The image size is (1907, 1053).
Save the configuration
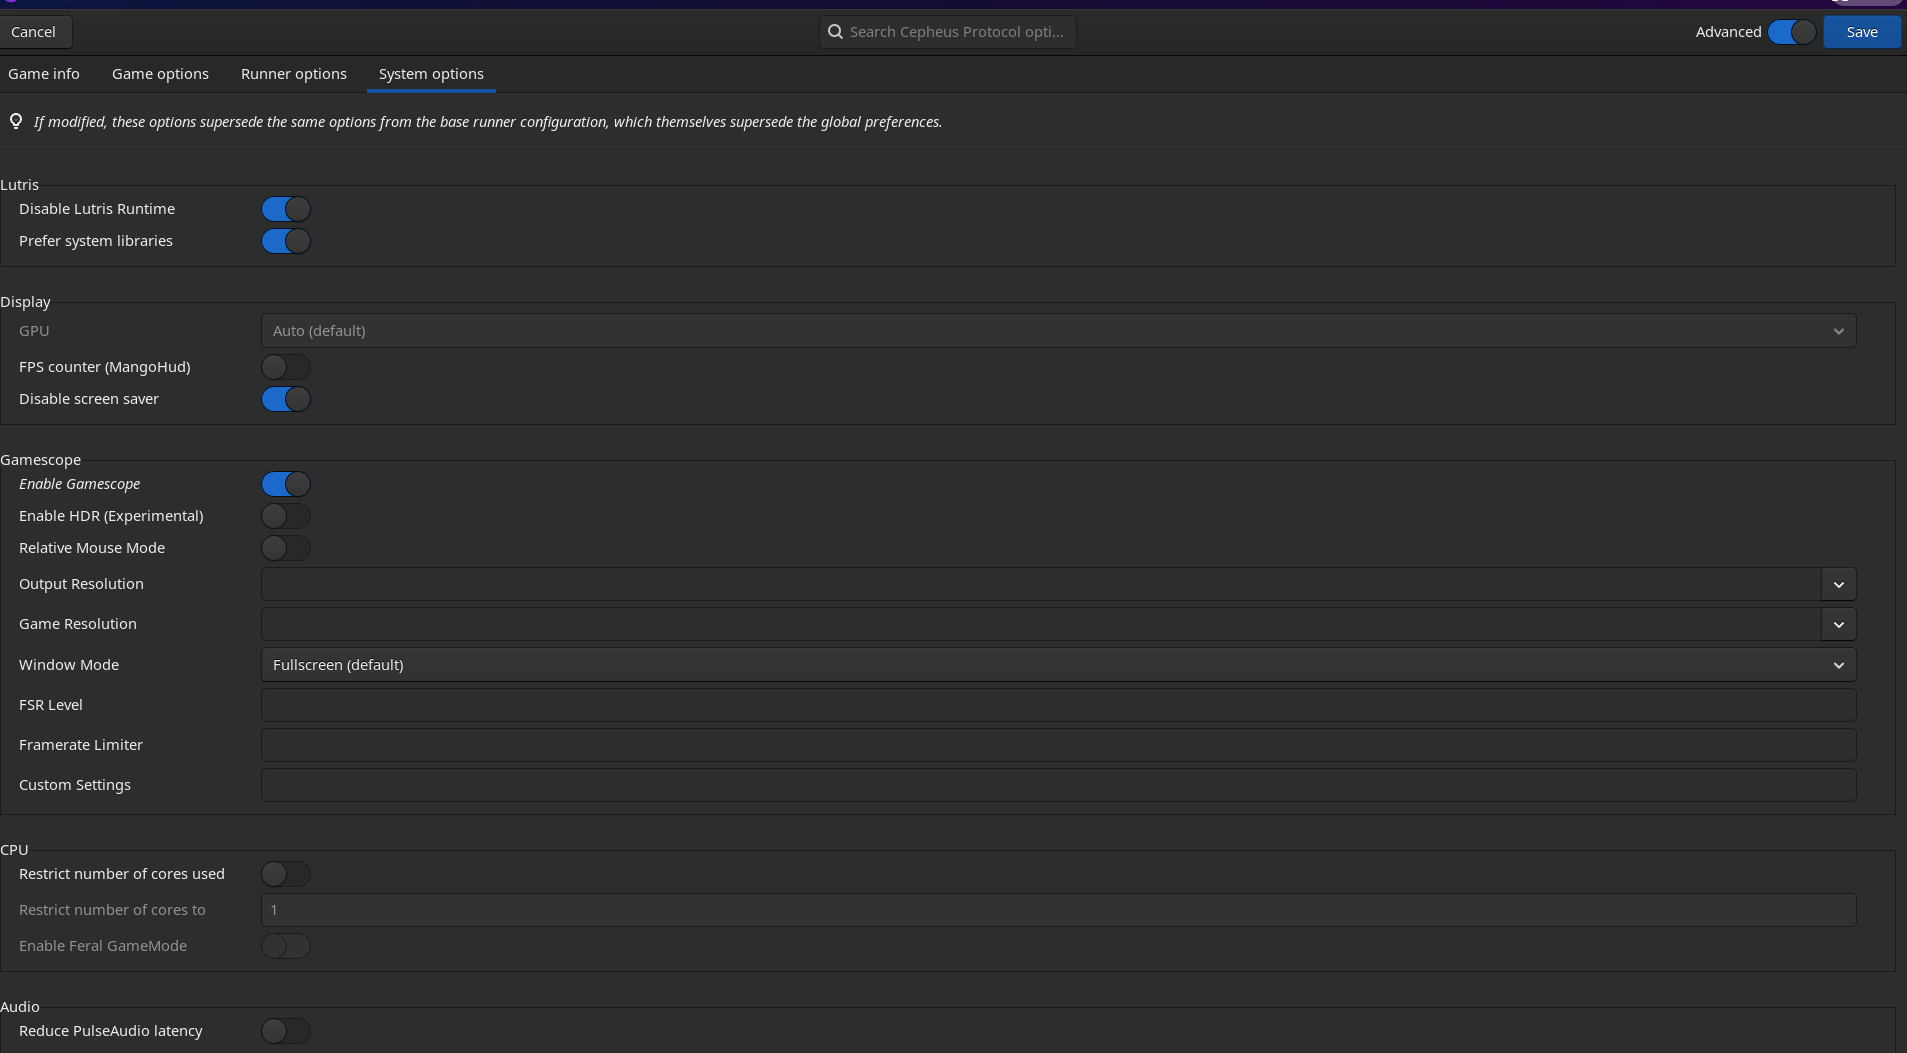(1862, 32)
